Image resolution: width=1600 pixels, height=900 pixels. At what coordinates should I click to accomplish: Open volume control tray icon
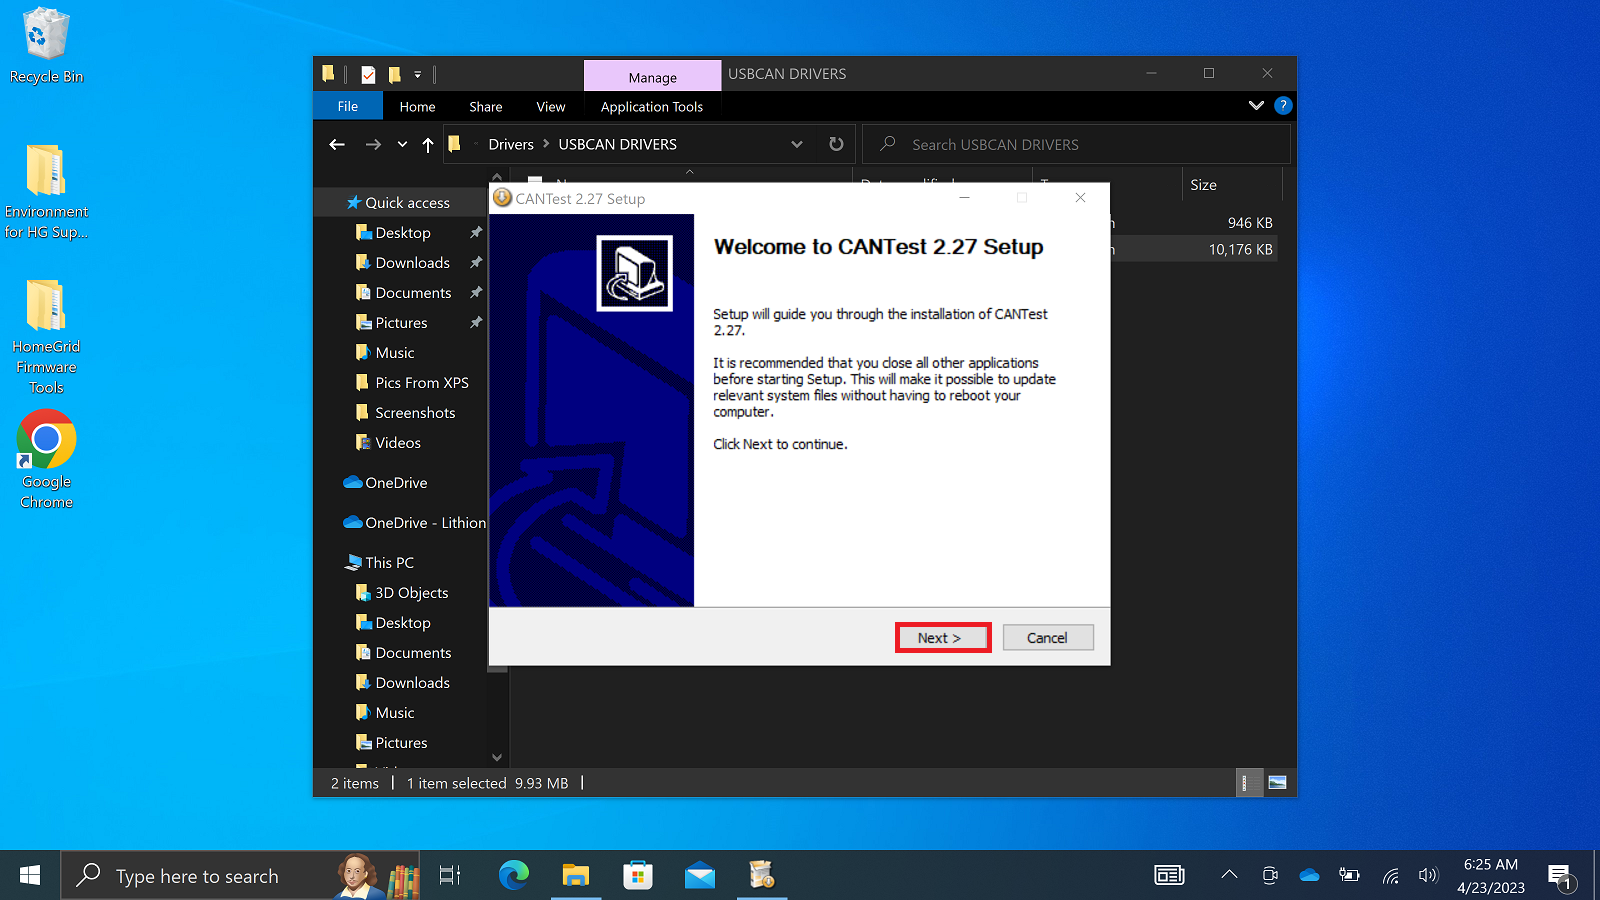(x=1428, y=875)
